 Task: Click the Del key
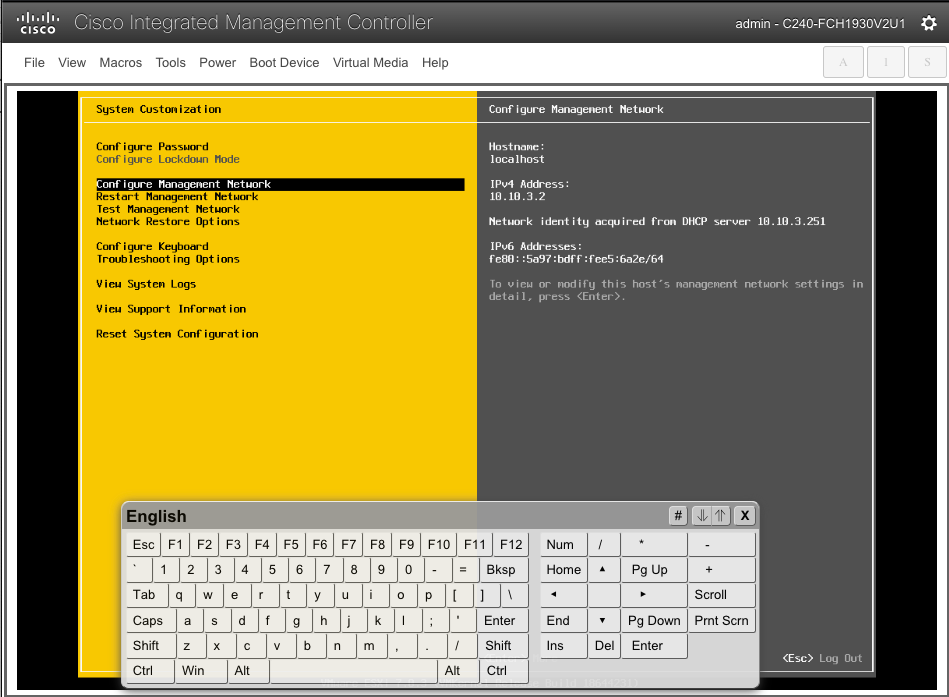604,646
